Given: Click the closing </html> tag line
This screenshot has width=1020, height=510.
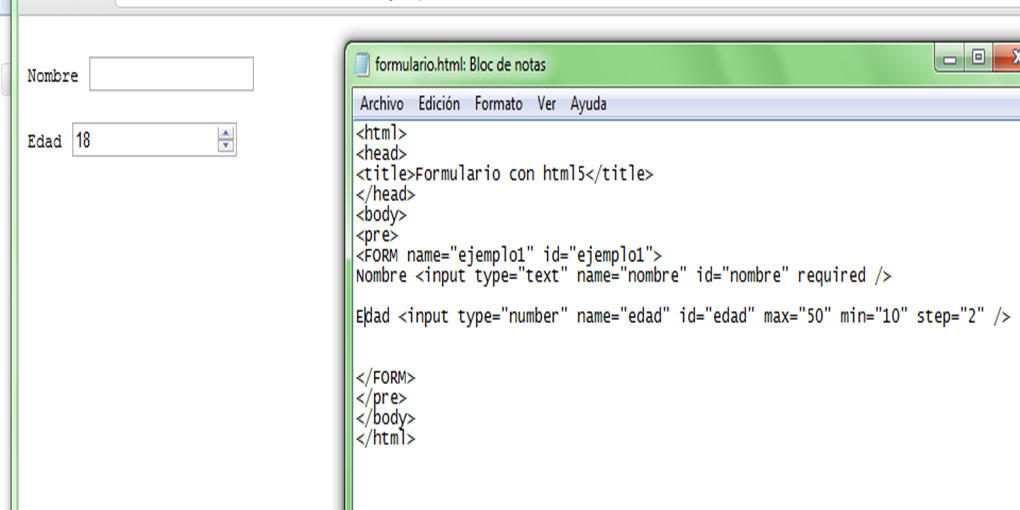Looking at the screenshot, I should [385, 438].
